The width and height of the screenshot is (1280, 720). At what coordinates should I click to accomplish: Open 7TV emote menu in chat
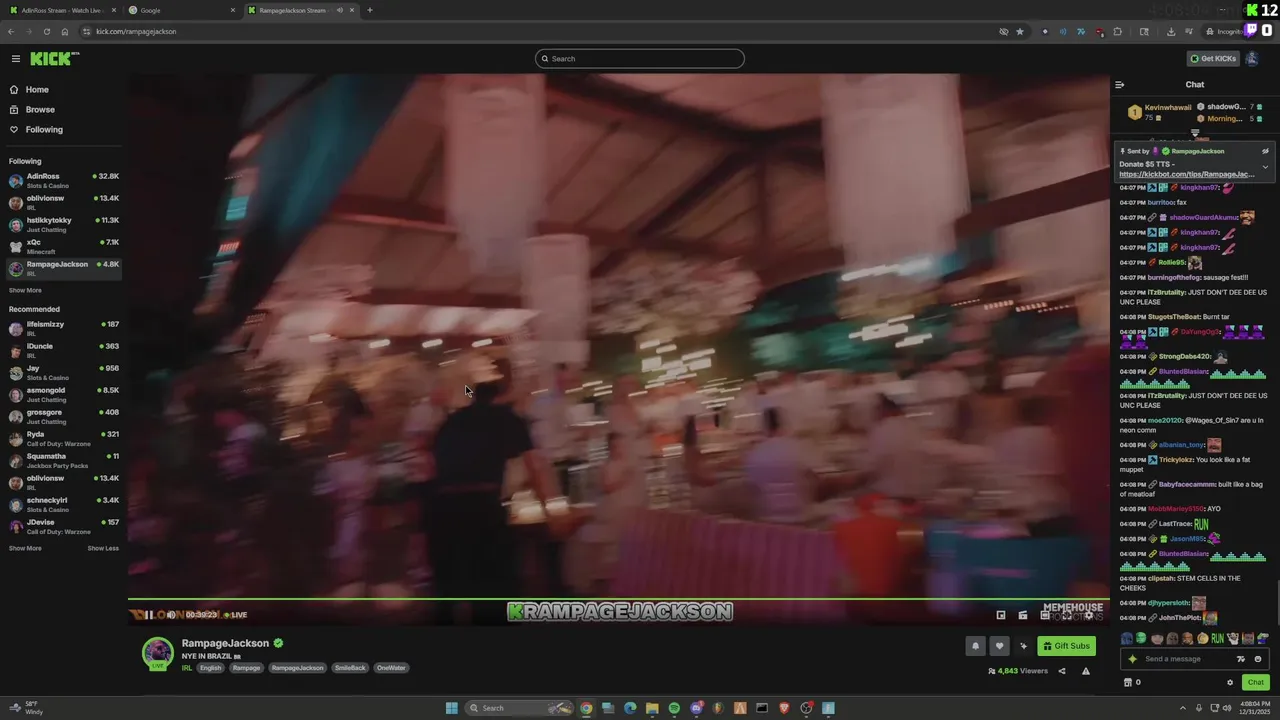1241,659
